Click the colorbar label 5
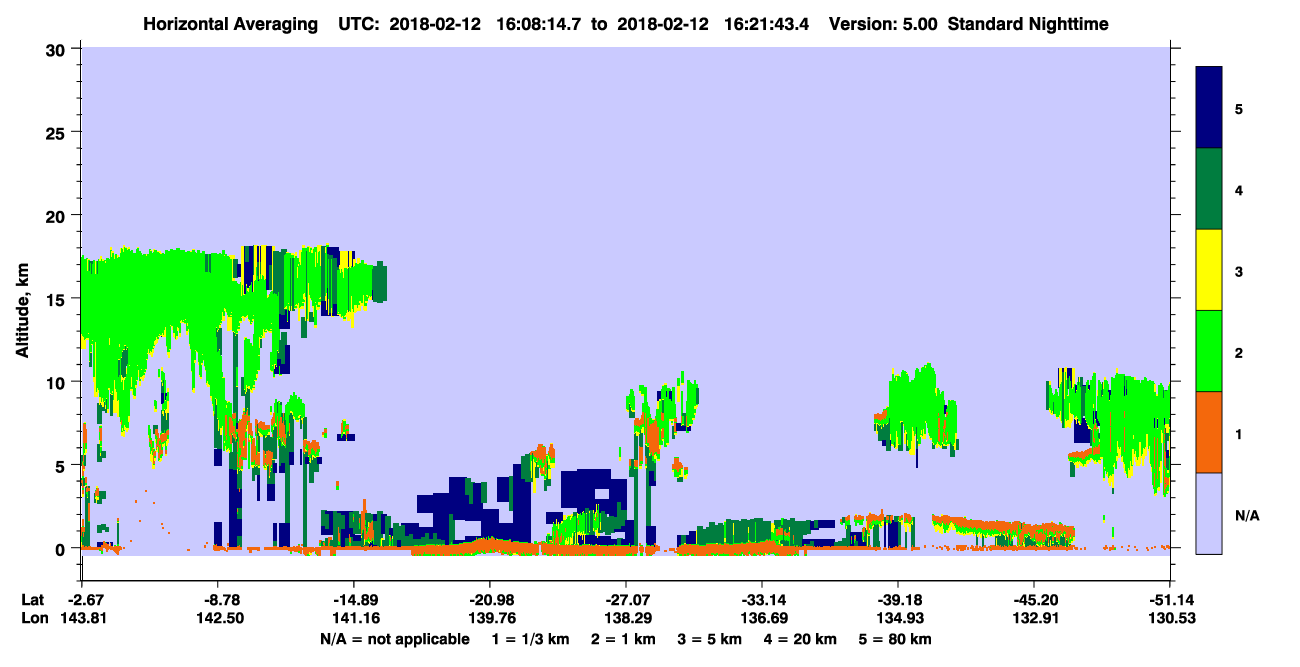 click(1239, 108)
